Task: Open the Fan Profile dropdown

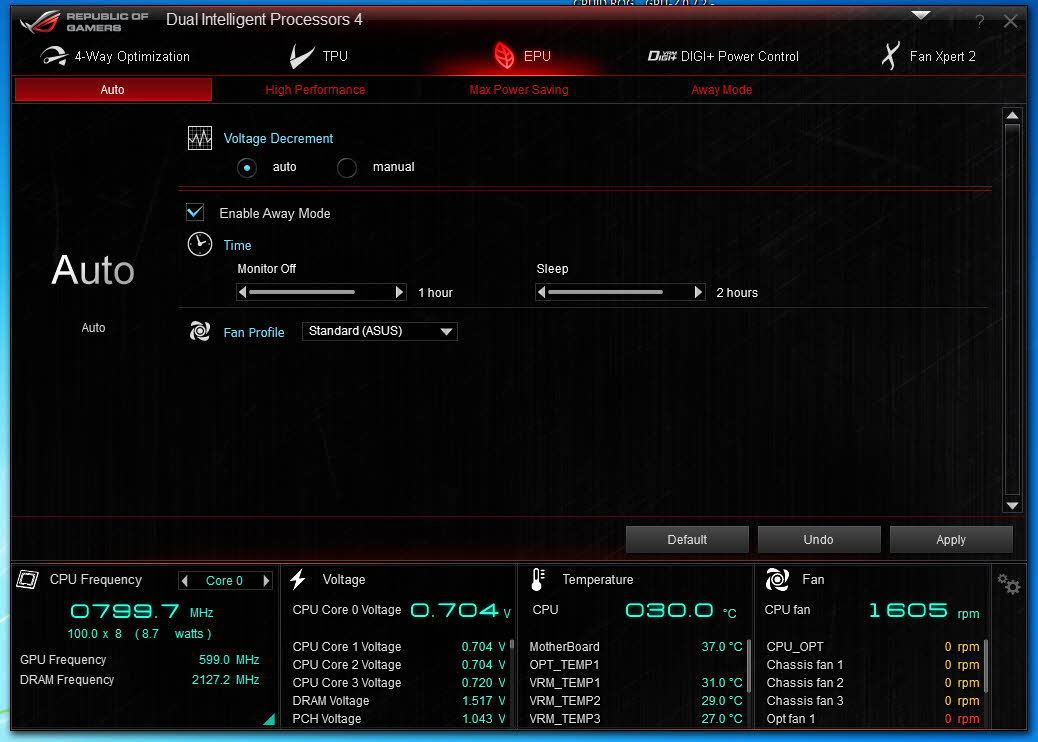Action: coord(380,331)
